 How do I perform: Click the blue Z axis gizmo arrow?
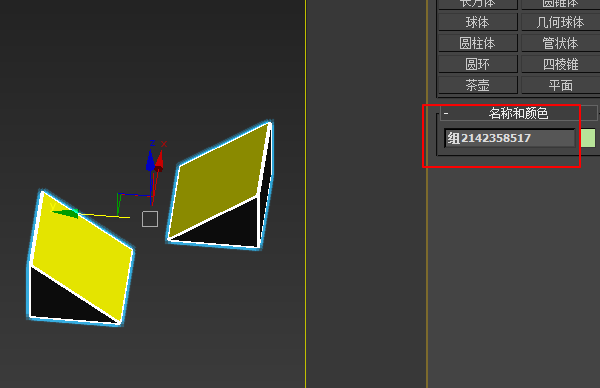pos(150,160)
